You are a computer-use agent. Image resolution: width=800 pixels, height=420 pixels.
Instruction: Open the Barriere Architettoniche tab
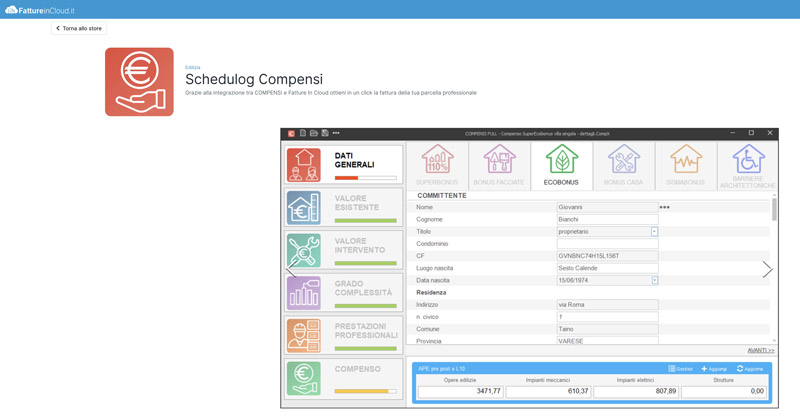click(747, 165)
